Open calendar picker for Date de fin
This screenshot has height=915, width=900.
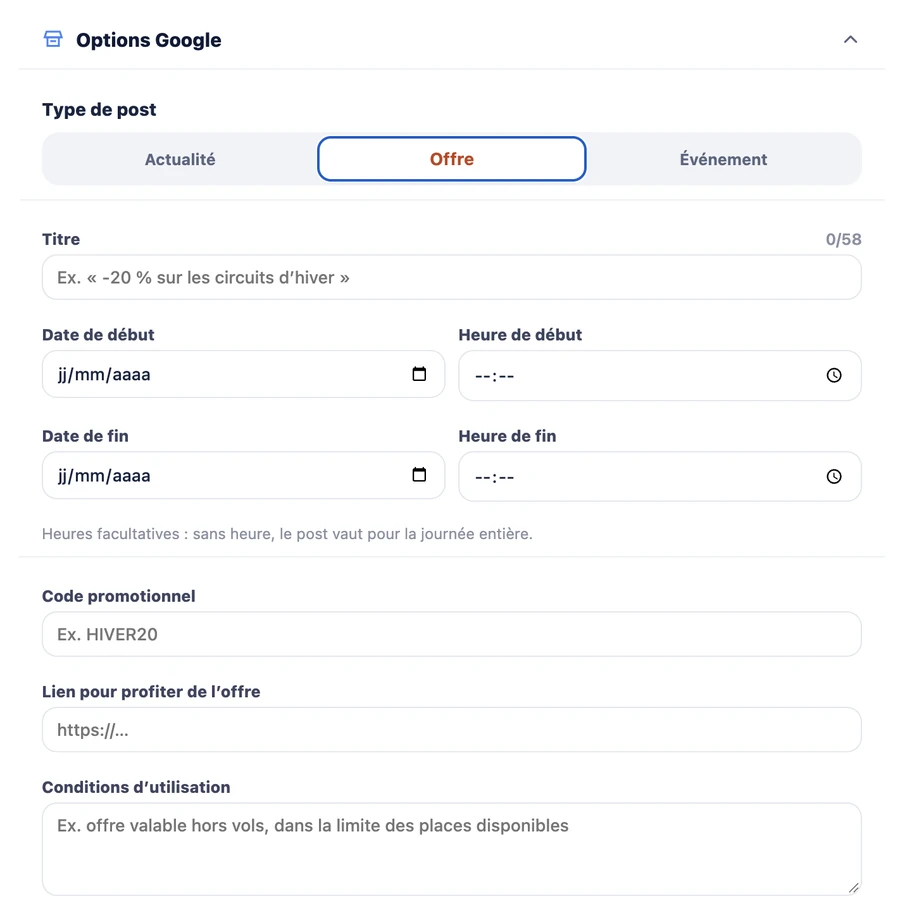419,475
